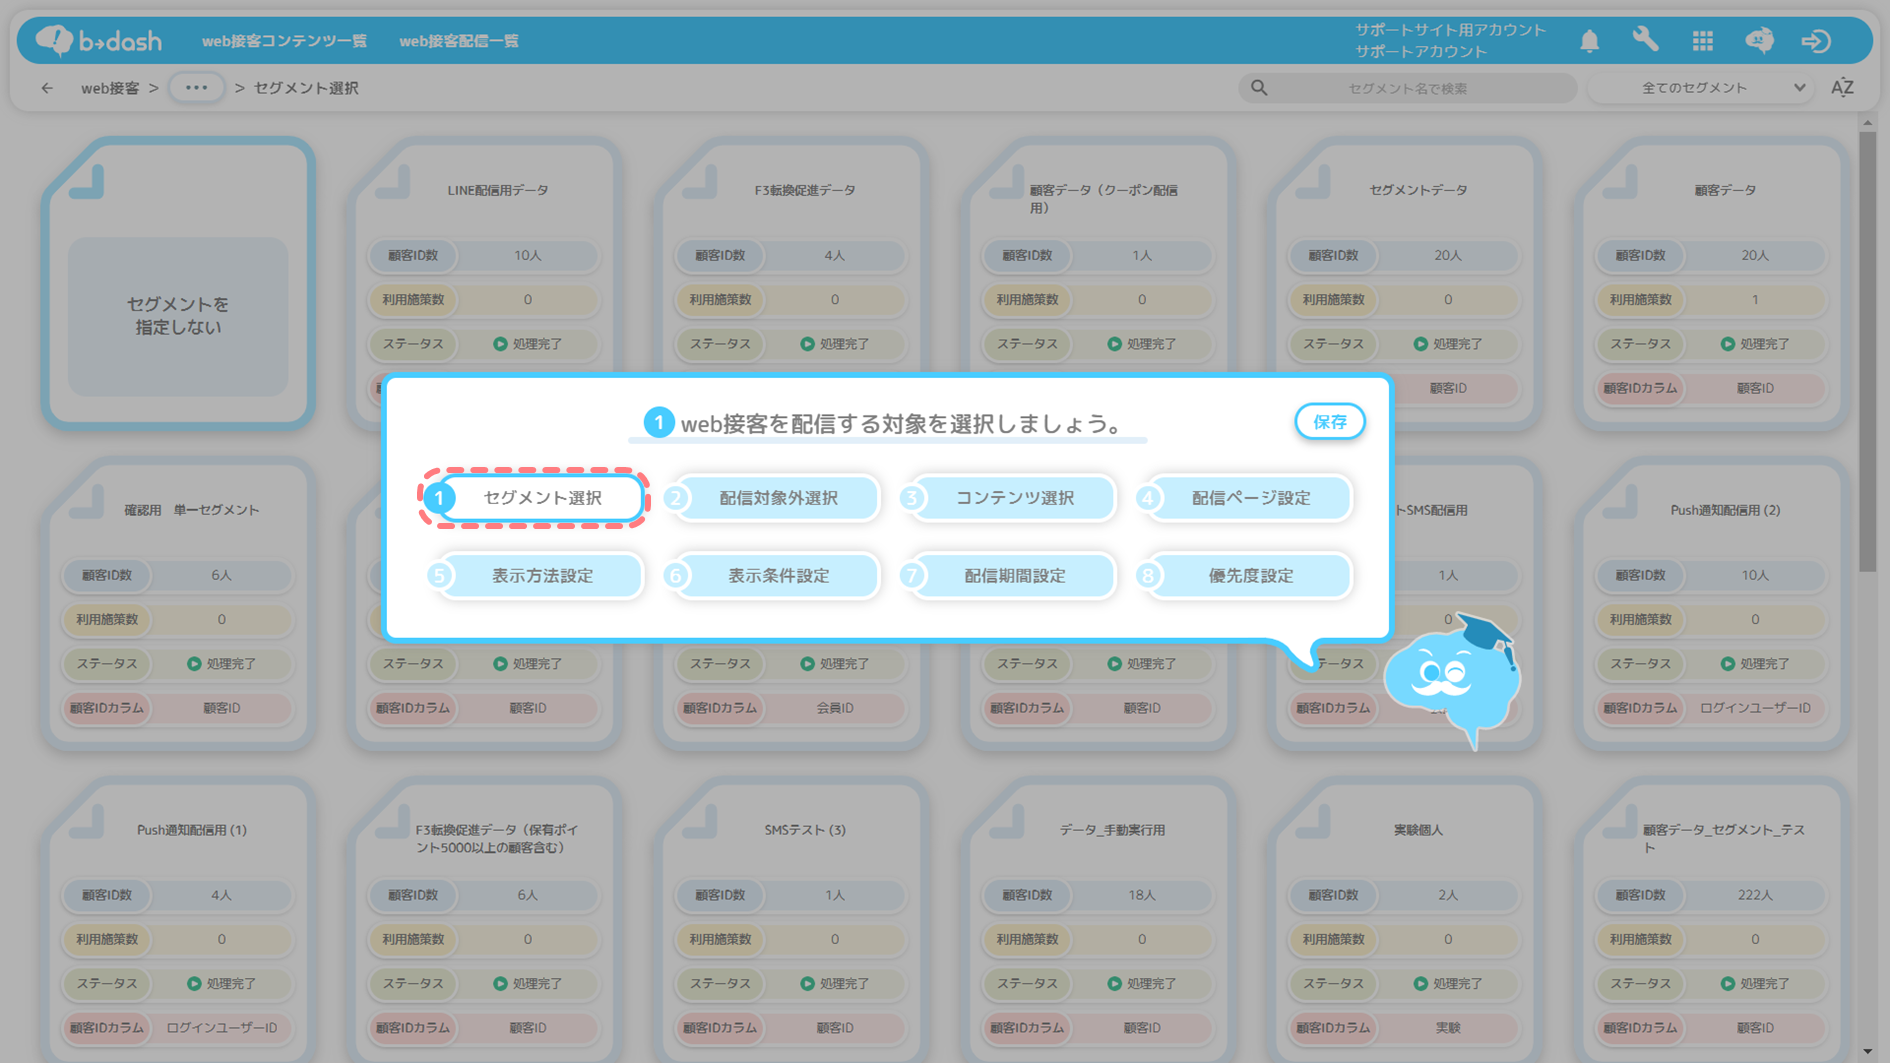This screenshot has height=1063, width=1890.
Task: Toggle the AZ sort order icon
Action: coord(1842,88)
